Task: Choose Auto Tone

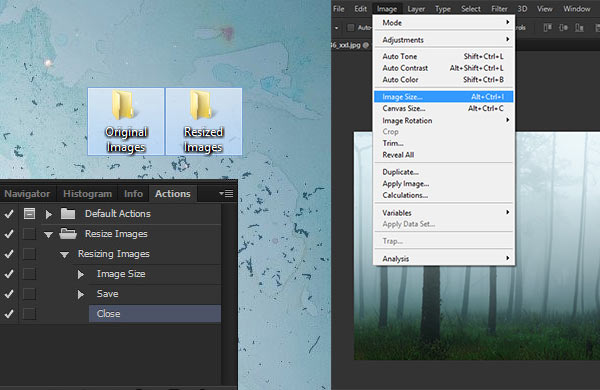Action: (x=444, y=56)
